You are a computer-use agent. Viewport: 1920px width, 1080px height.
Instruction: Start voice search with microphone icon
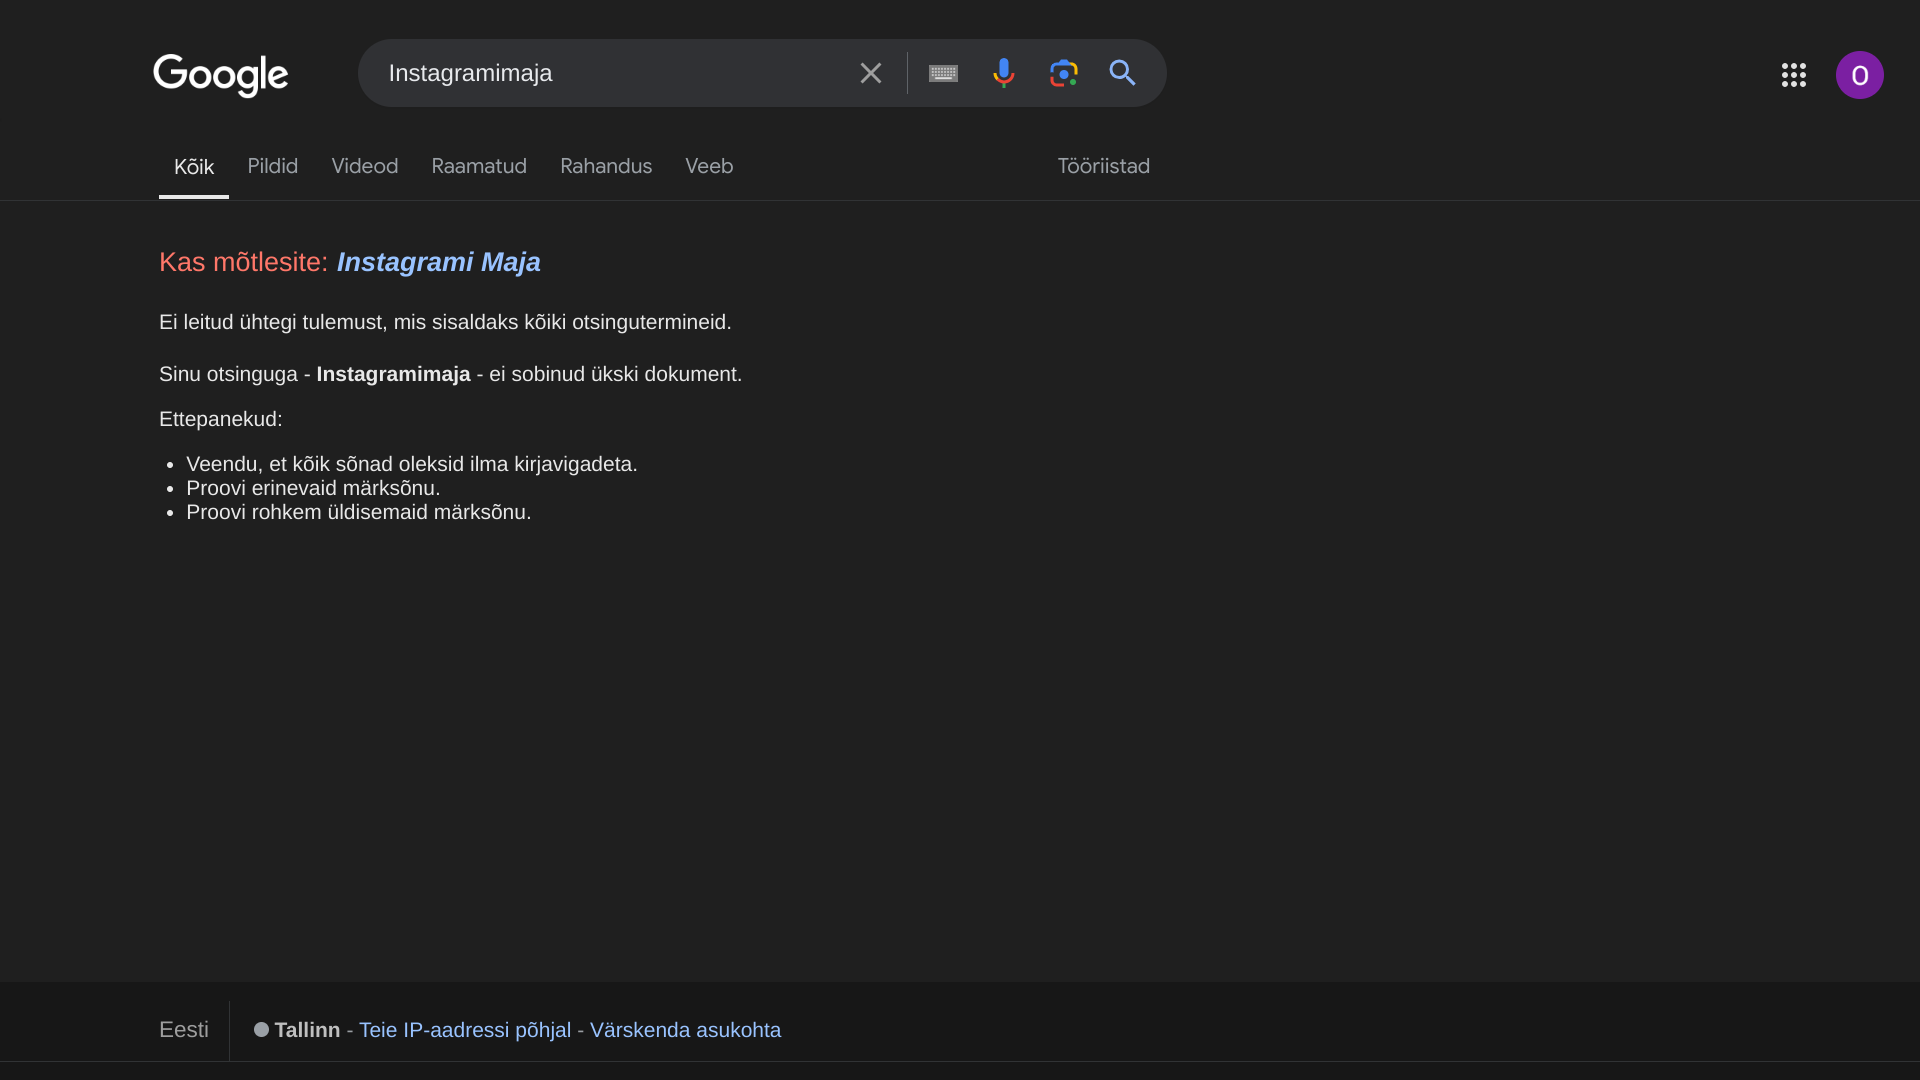pos(1003,73)
